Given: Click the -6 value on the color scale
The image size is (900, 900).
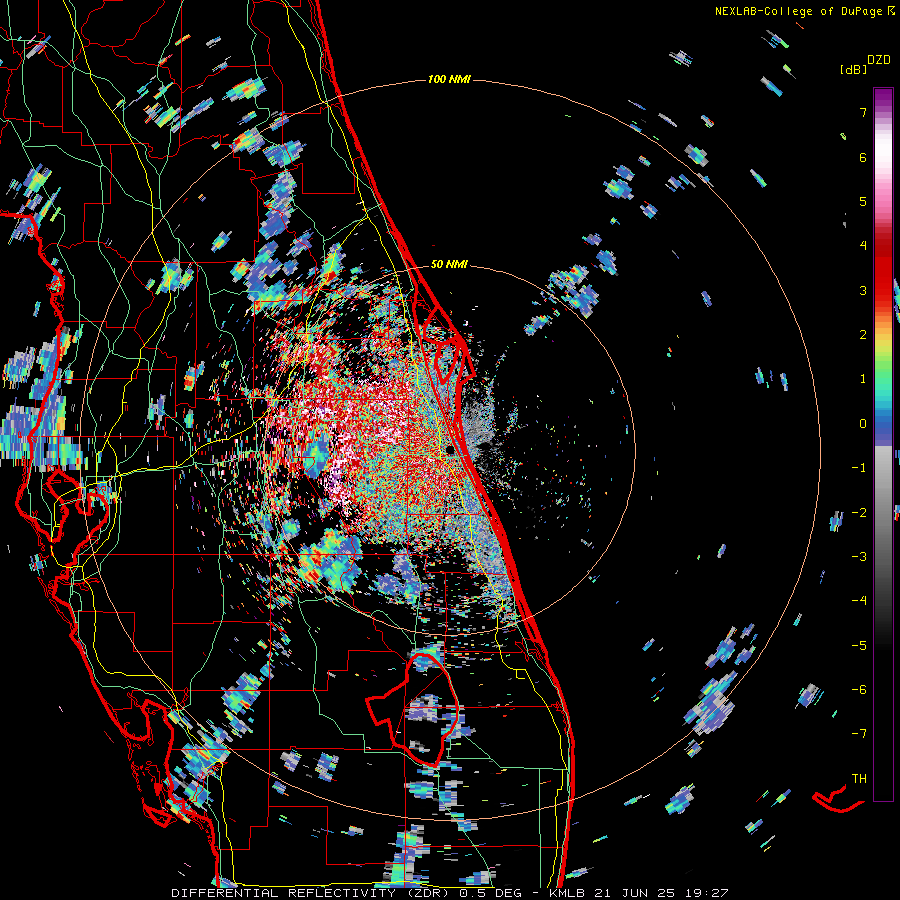Looking at the screenshot, I should (859, 689).
